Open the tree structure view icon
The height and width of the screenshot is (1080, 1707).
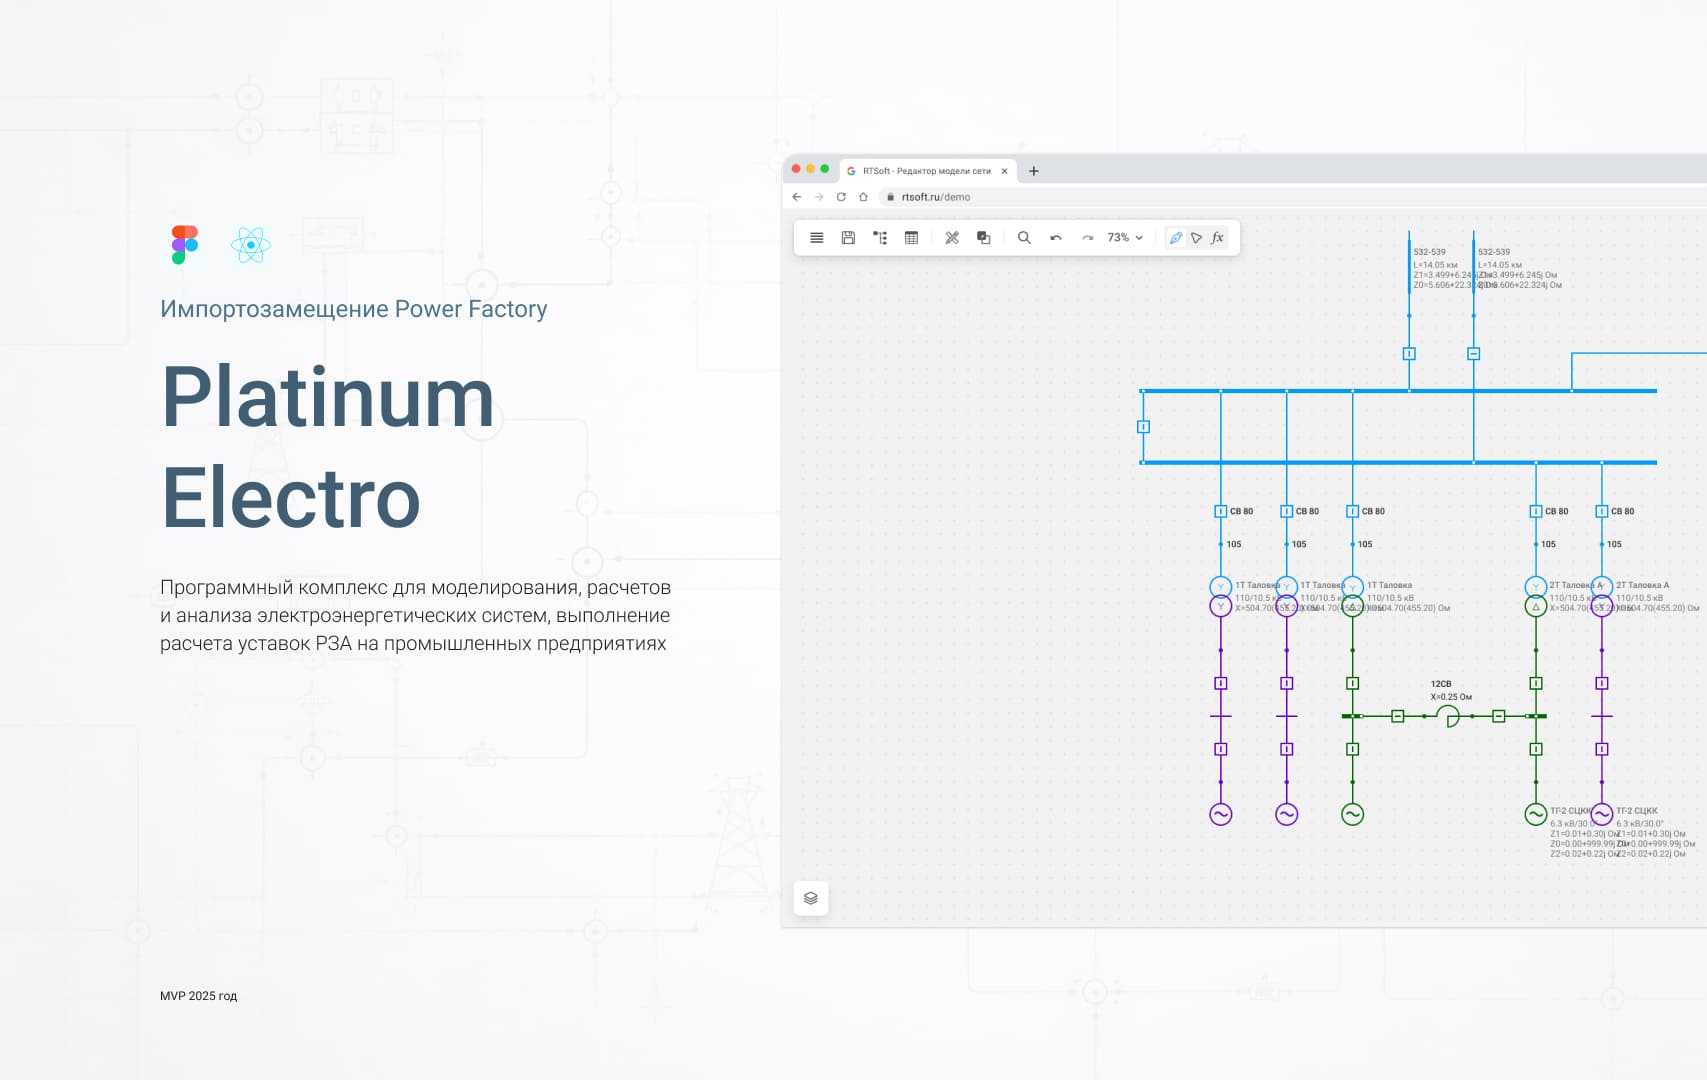[x=880, y=238]
